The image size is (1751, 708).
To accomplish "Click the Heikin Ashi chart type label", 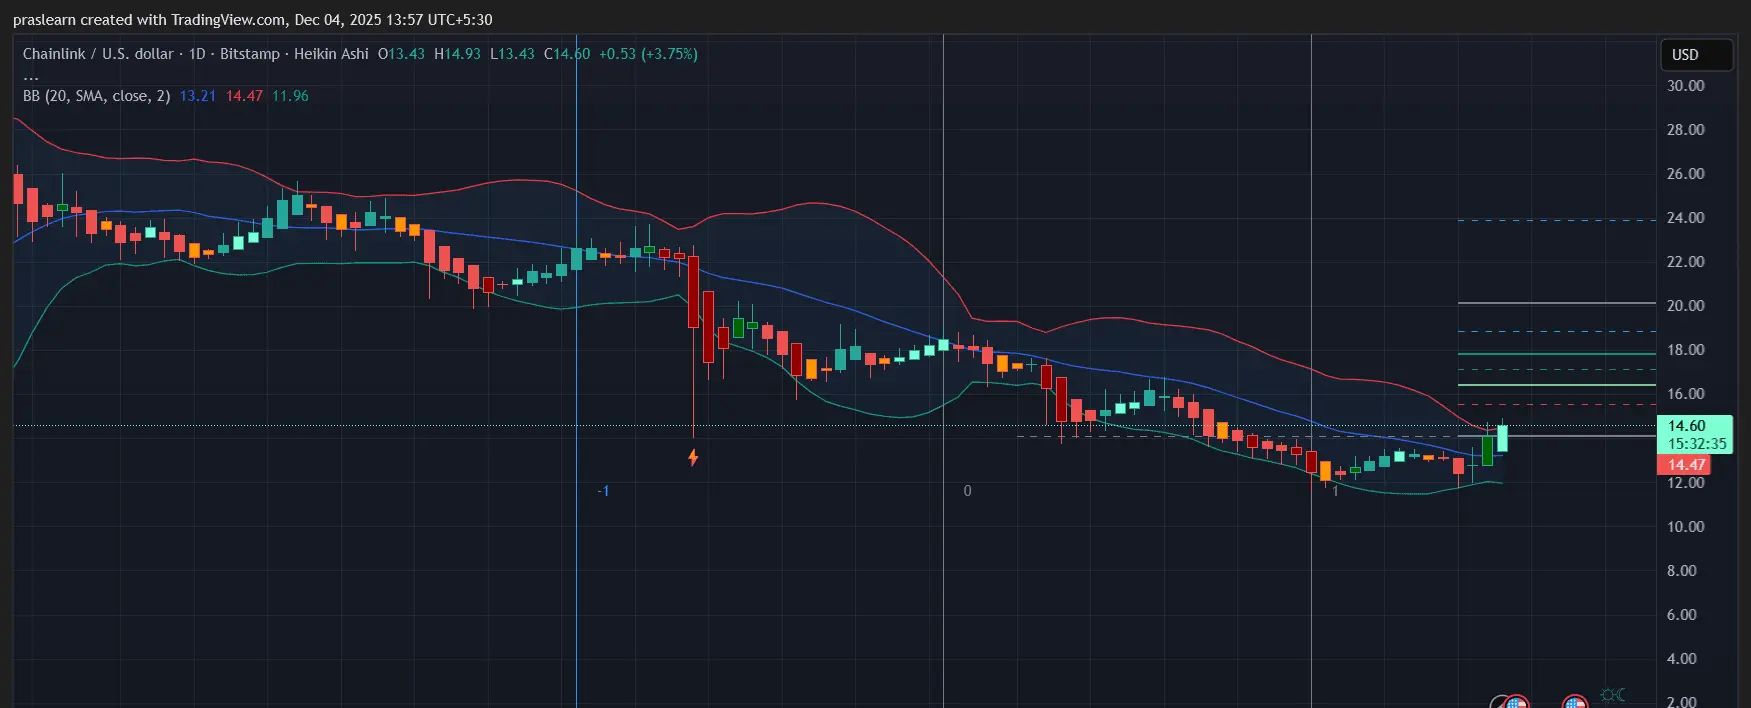I will tap(331, 54).
